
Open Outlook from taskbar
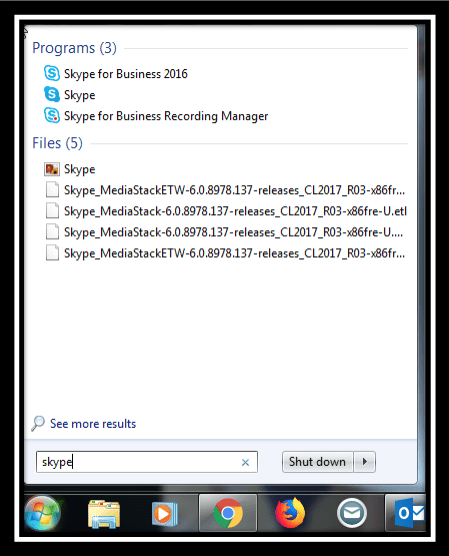pos(409,513)
